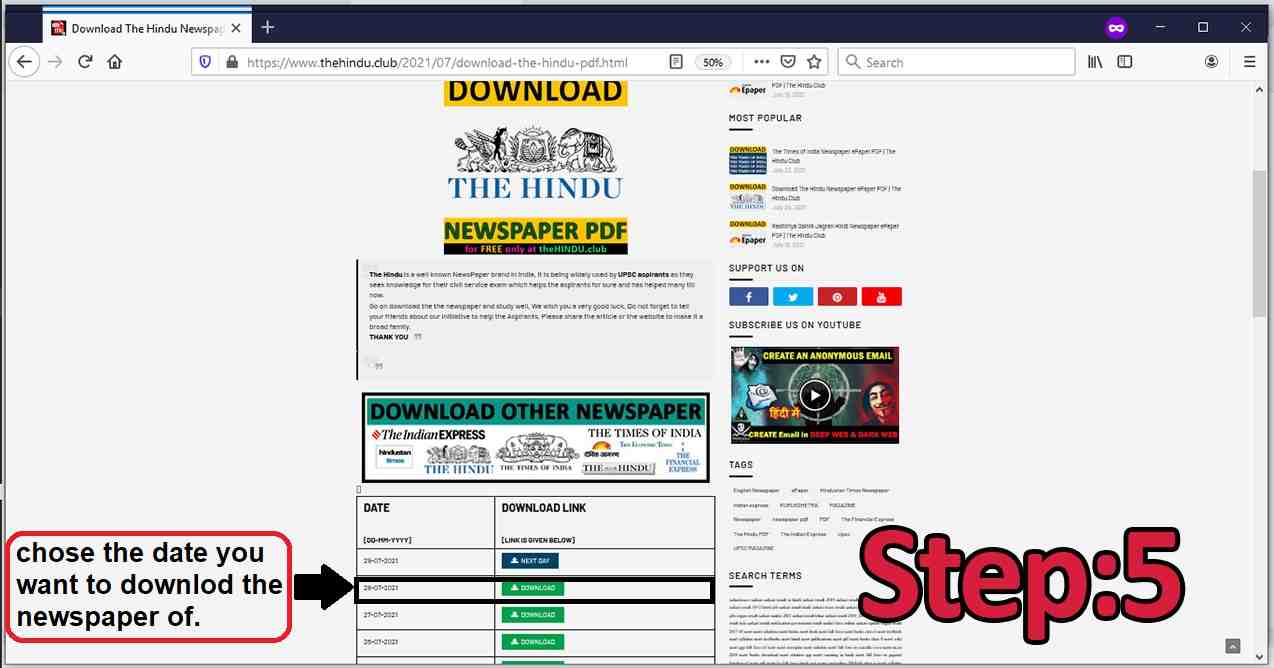Viewport: 1274px width, 668px height.
Task: Open the Firefox Library toolbar icon
Action: (1095, 61)
